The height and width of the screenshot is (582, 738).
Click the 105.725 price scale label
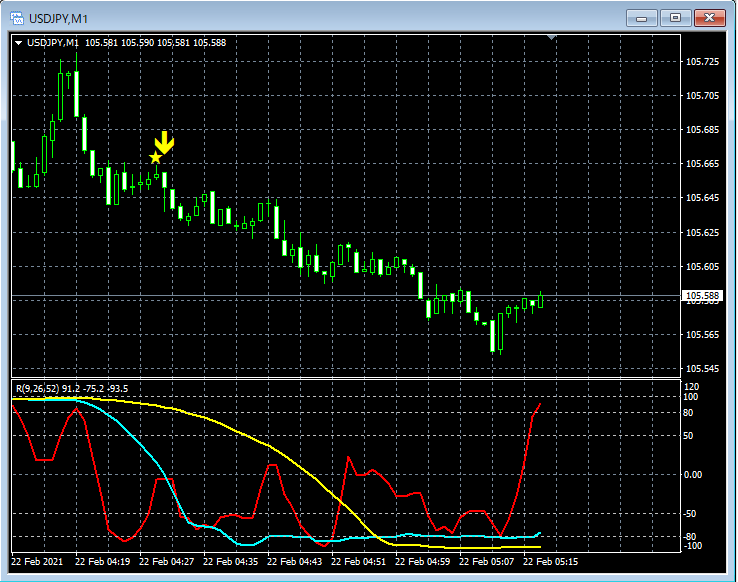(x=702, y=62)
